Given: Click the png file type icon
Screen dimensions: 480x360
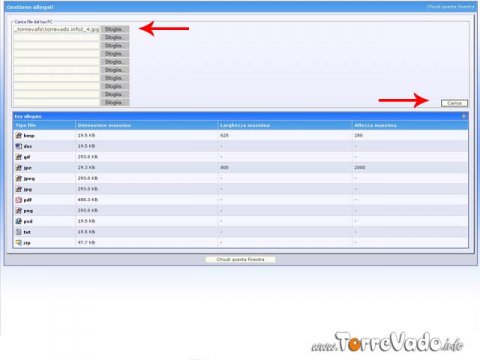Looking at the screenshot, I should point(19,210).
